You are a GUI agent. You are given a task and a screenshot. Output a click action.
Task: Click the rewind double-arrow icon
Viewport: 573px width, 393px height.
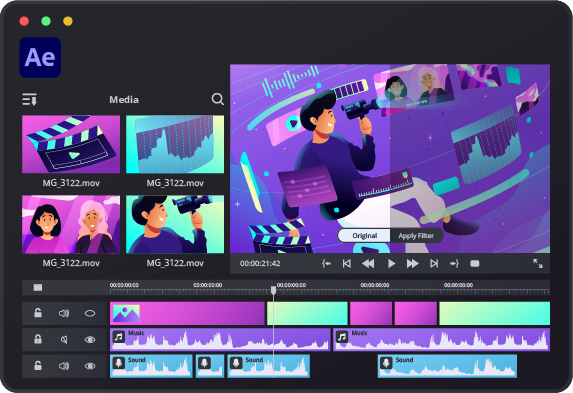[368, 264]
